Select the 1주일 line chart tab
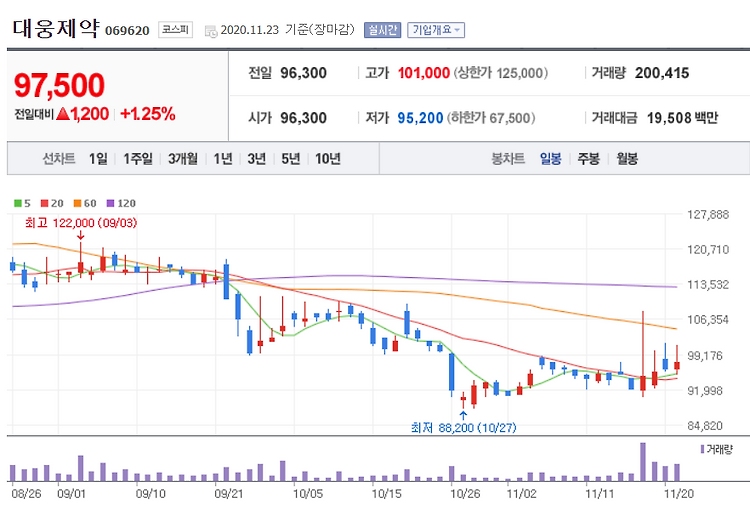The height and width of the screenshot is (510, 750). click(x=138, y=158)
